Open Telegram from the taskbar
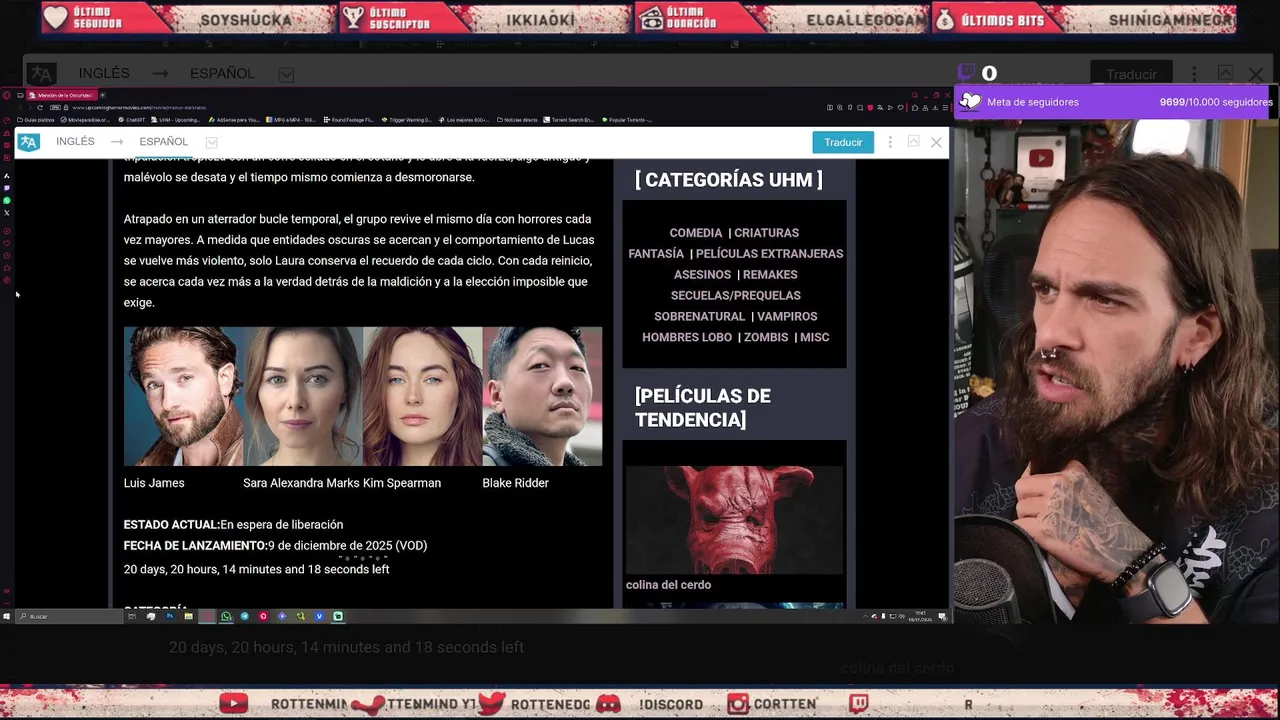1280x720 pixels. click(245, 616)
